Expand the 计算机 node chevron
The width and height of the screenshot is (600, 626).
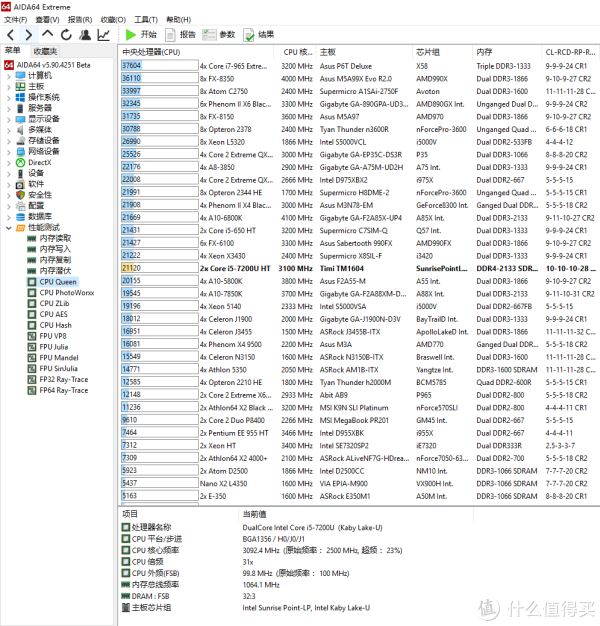coord(9,76)
